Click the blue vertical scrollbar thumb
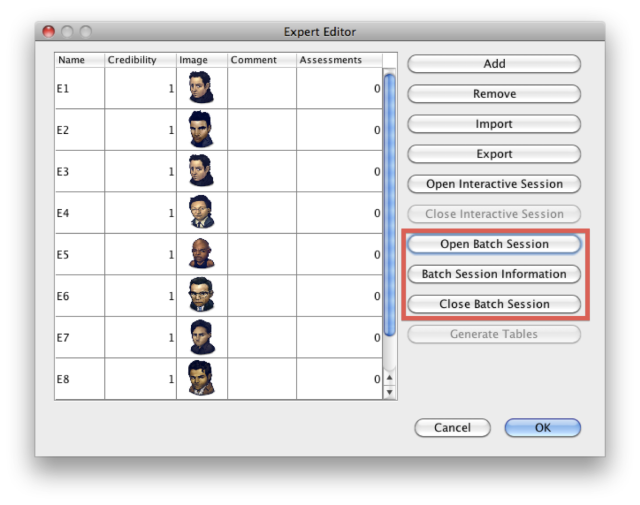The height and width of the screenshot is (505, 640). pos(390,205)
